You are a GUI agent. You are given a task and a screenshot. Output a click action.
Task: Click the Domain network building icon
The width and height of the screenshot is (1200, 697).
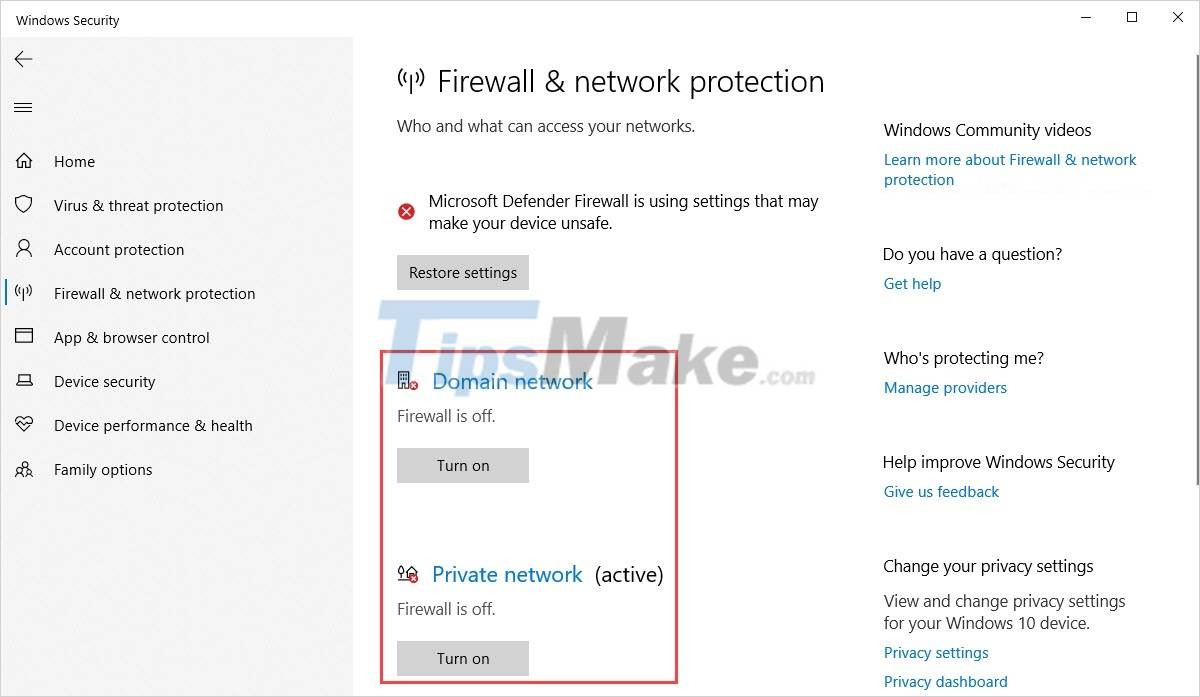pos(406,381)
